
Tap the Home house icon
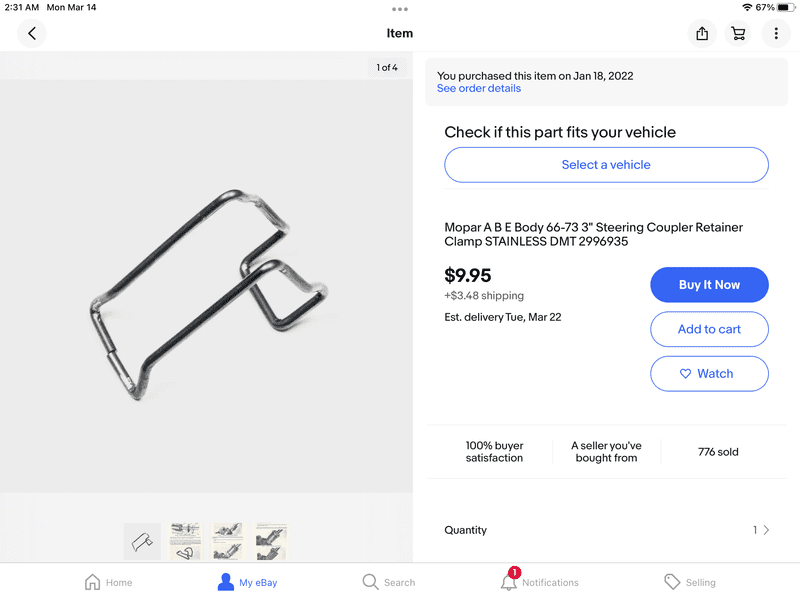(93, 582)
